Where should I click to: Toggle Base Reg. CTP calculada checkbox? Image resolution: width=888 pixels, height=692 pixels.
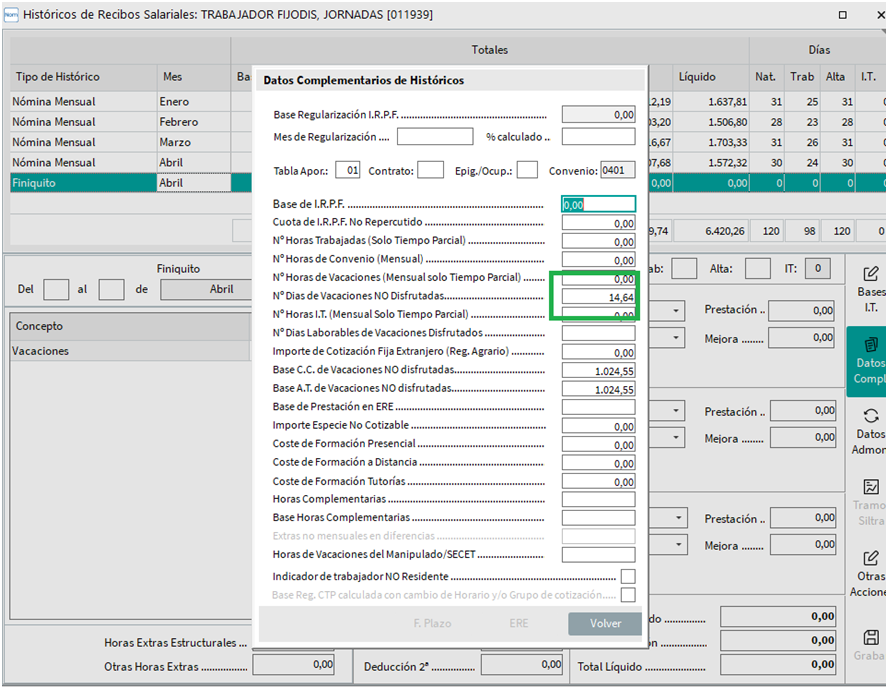click(x=627, y=595)
